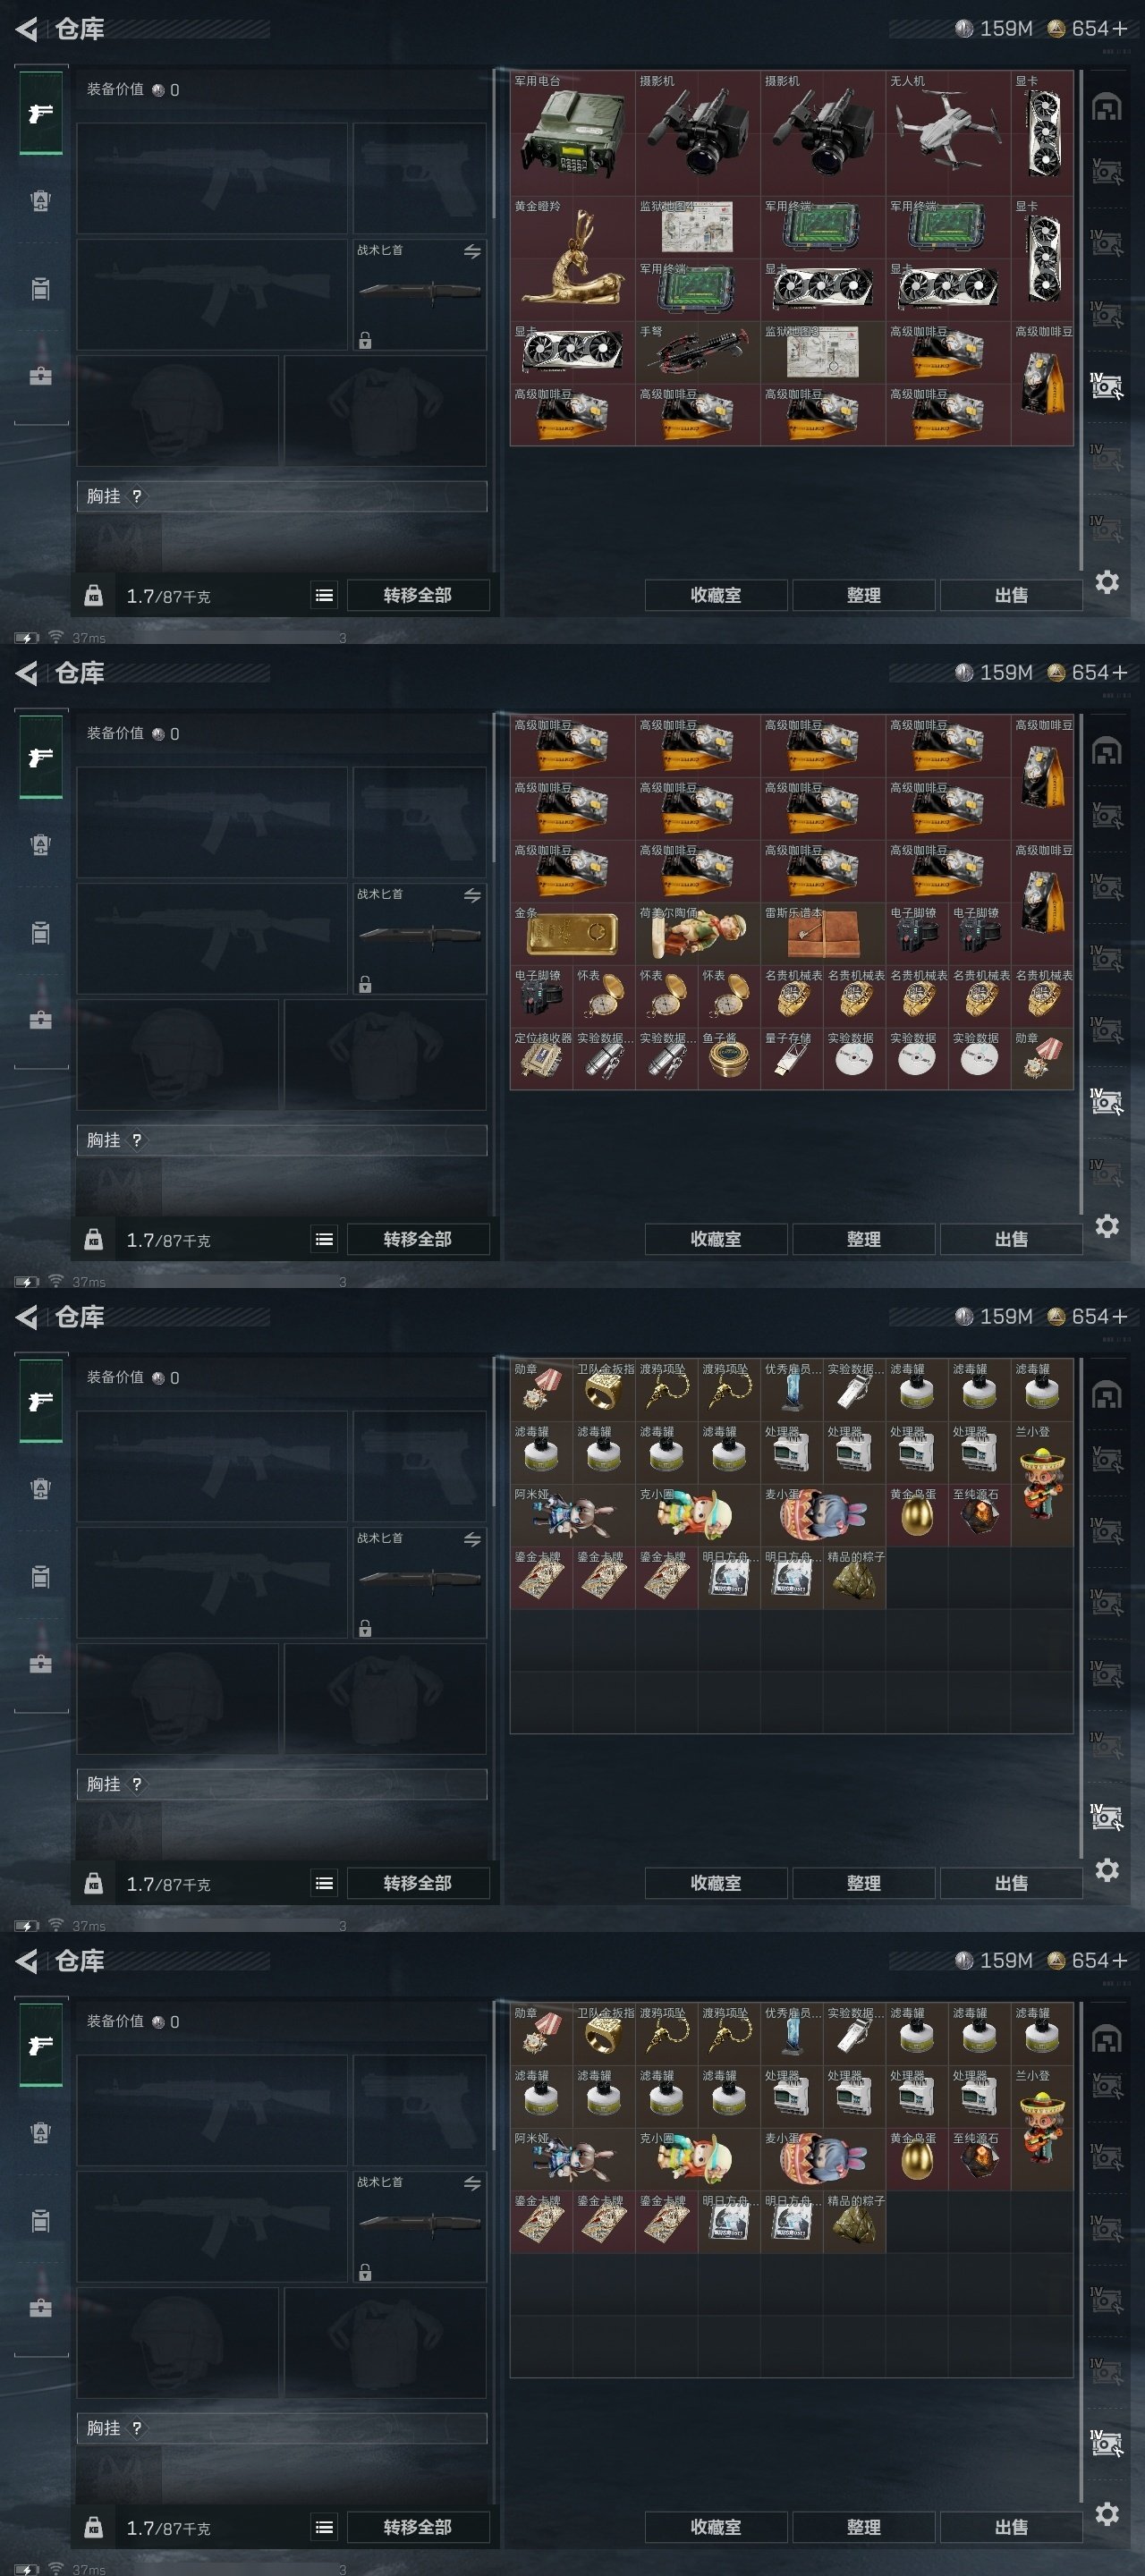Select the 手弩 hand crossbow item
The image size is (1145, 2576).
(698, 352)
